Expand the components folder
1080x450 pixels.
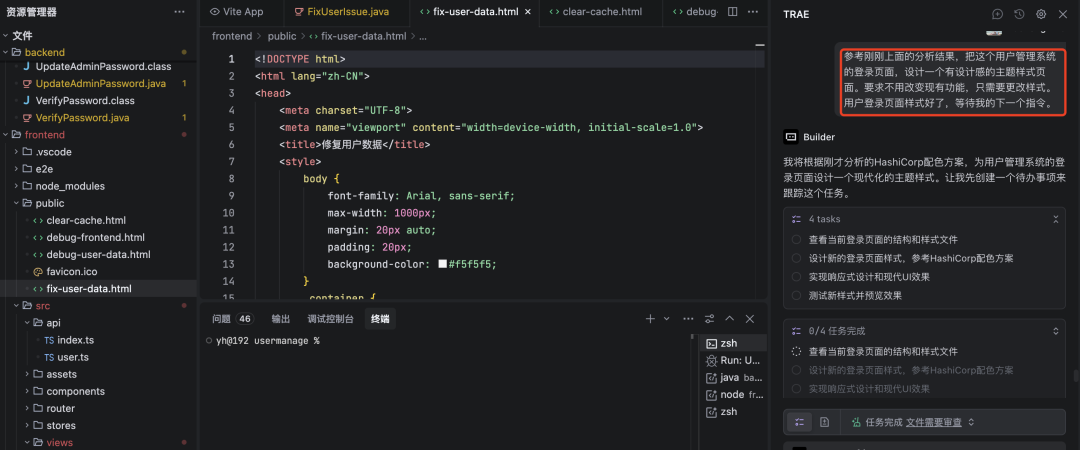pyautogui.click(x=28, y=391)
